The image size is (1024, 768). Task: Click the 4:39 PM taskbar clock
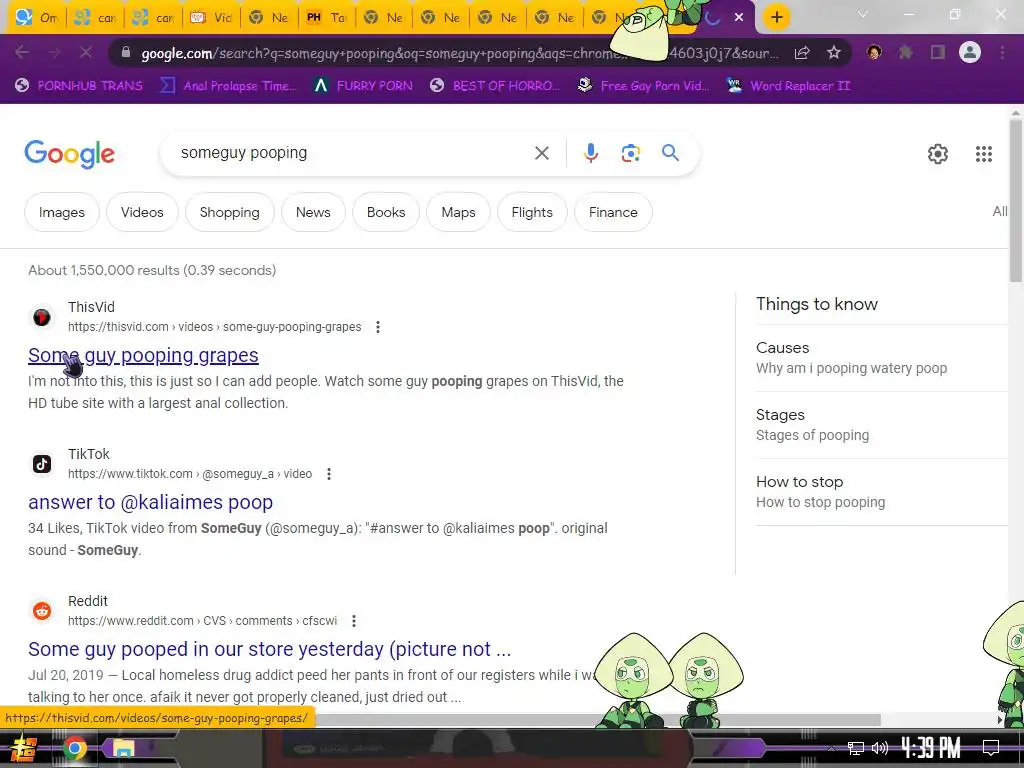(x=930, y=747)
